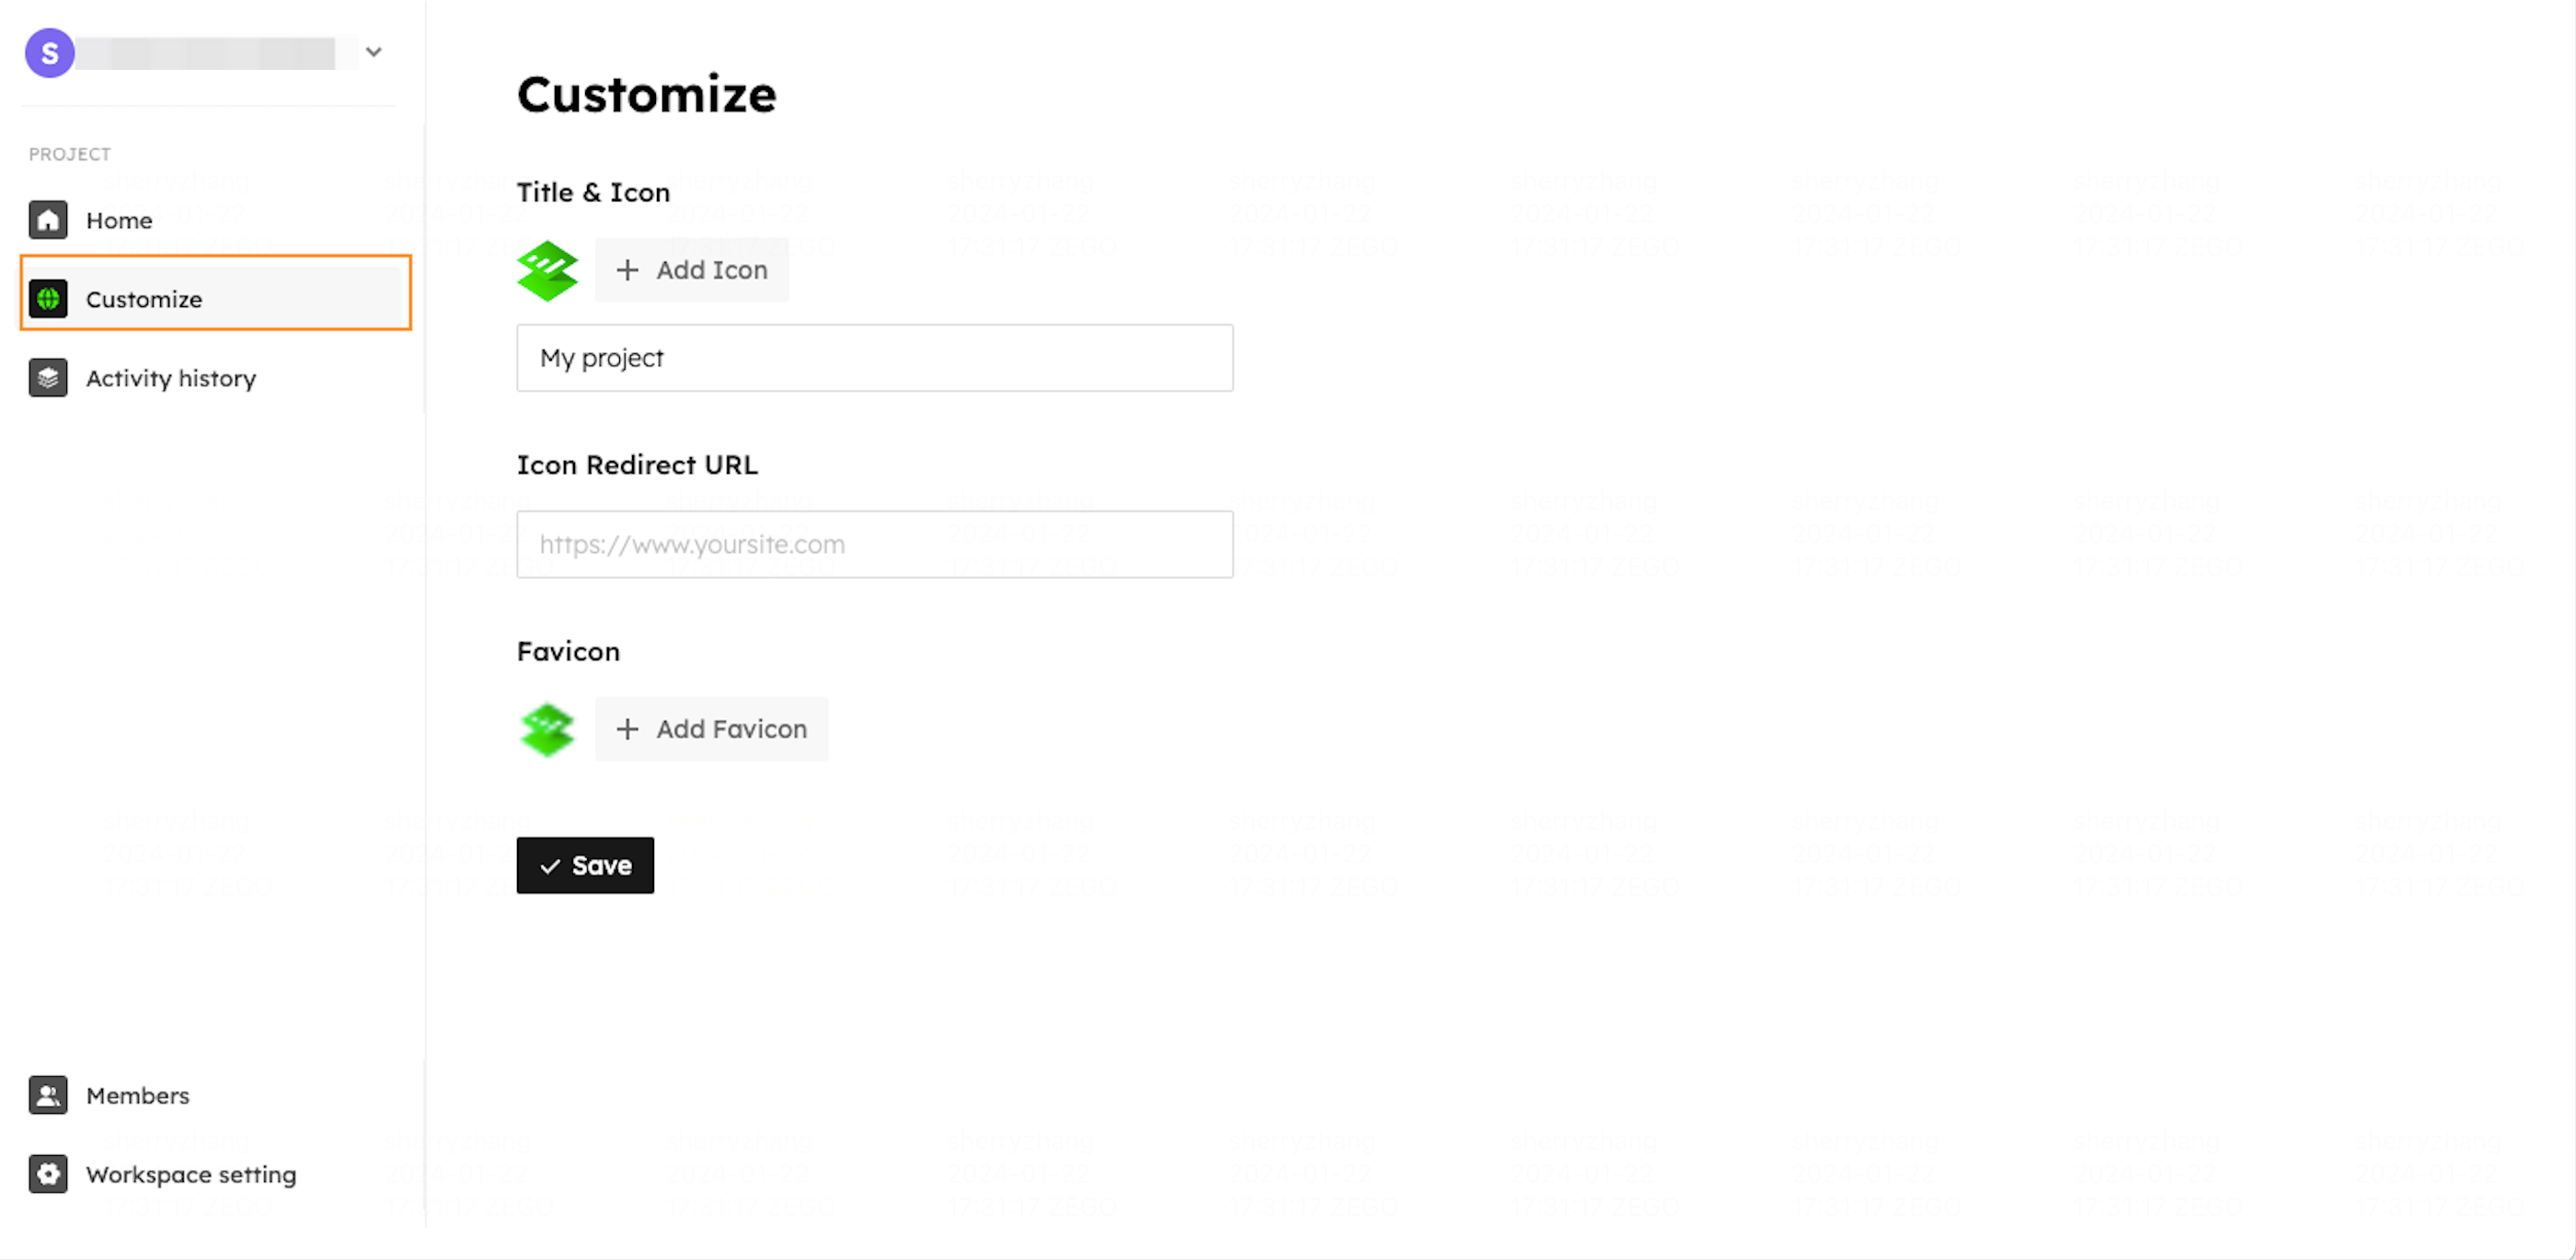Click the green globe Customize icon
The image size is (2576, 1260).
tap(48, 299)
